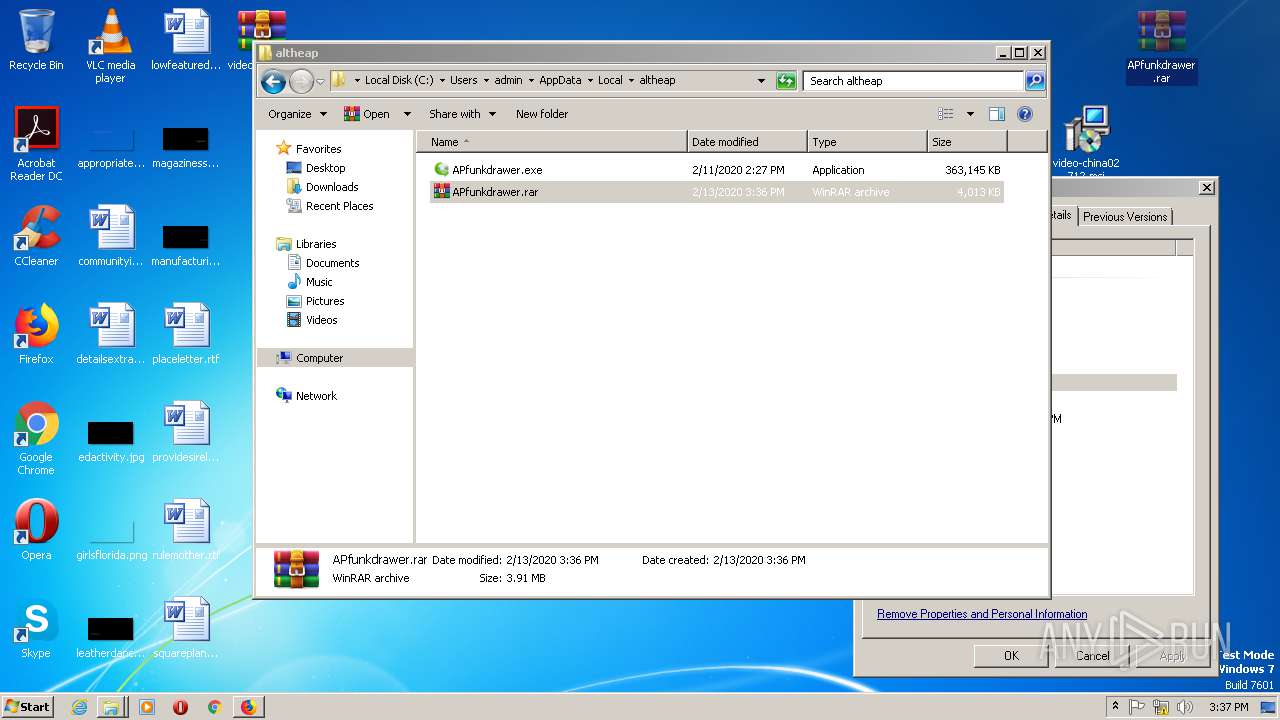Click the Open toolbar button
The image size is (1280, 720).
[367, 114]
